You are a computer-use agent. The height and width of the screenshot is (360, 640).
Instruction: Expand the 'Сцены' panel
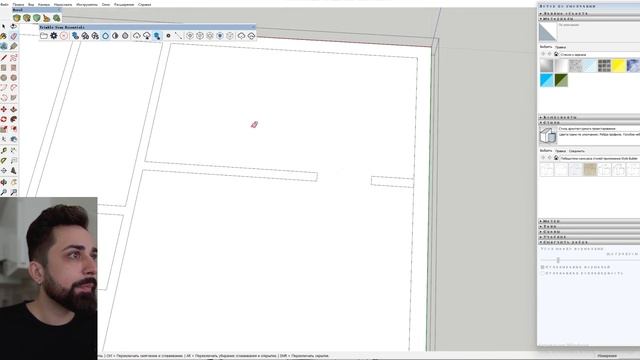tap(588, 231)
